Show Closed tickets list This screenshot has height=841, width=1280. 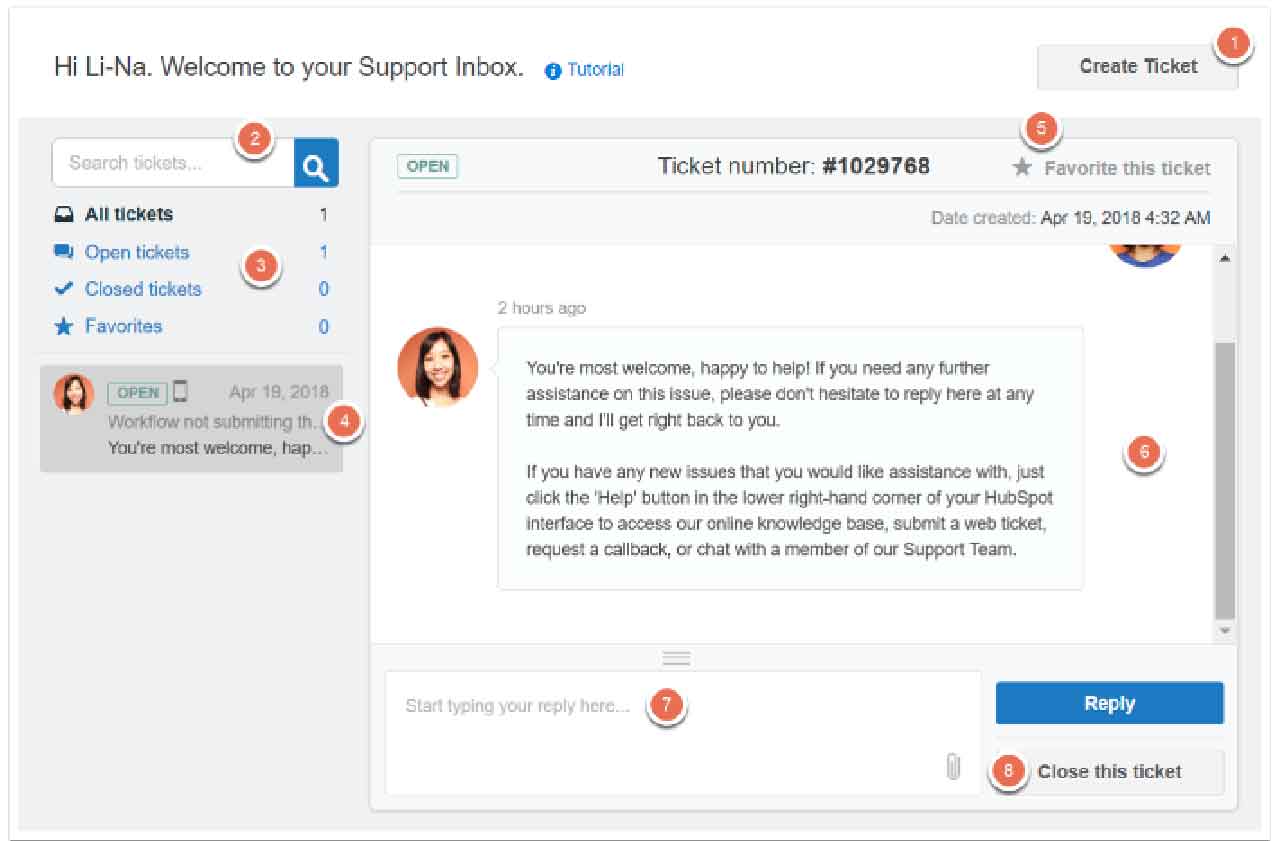pyautogui.click(x=143, y=289)
